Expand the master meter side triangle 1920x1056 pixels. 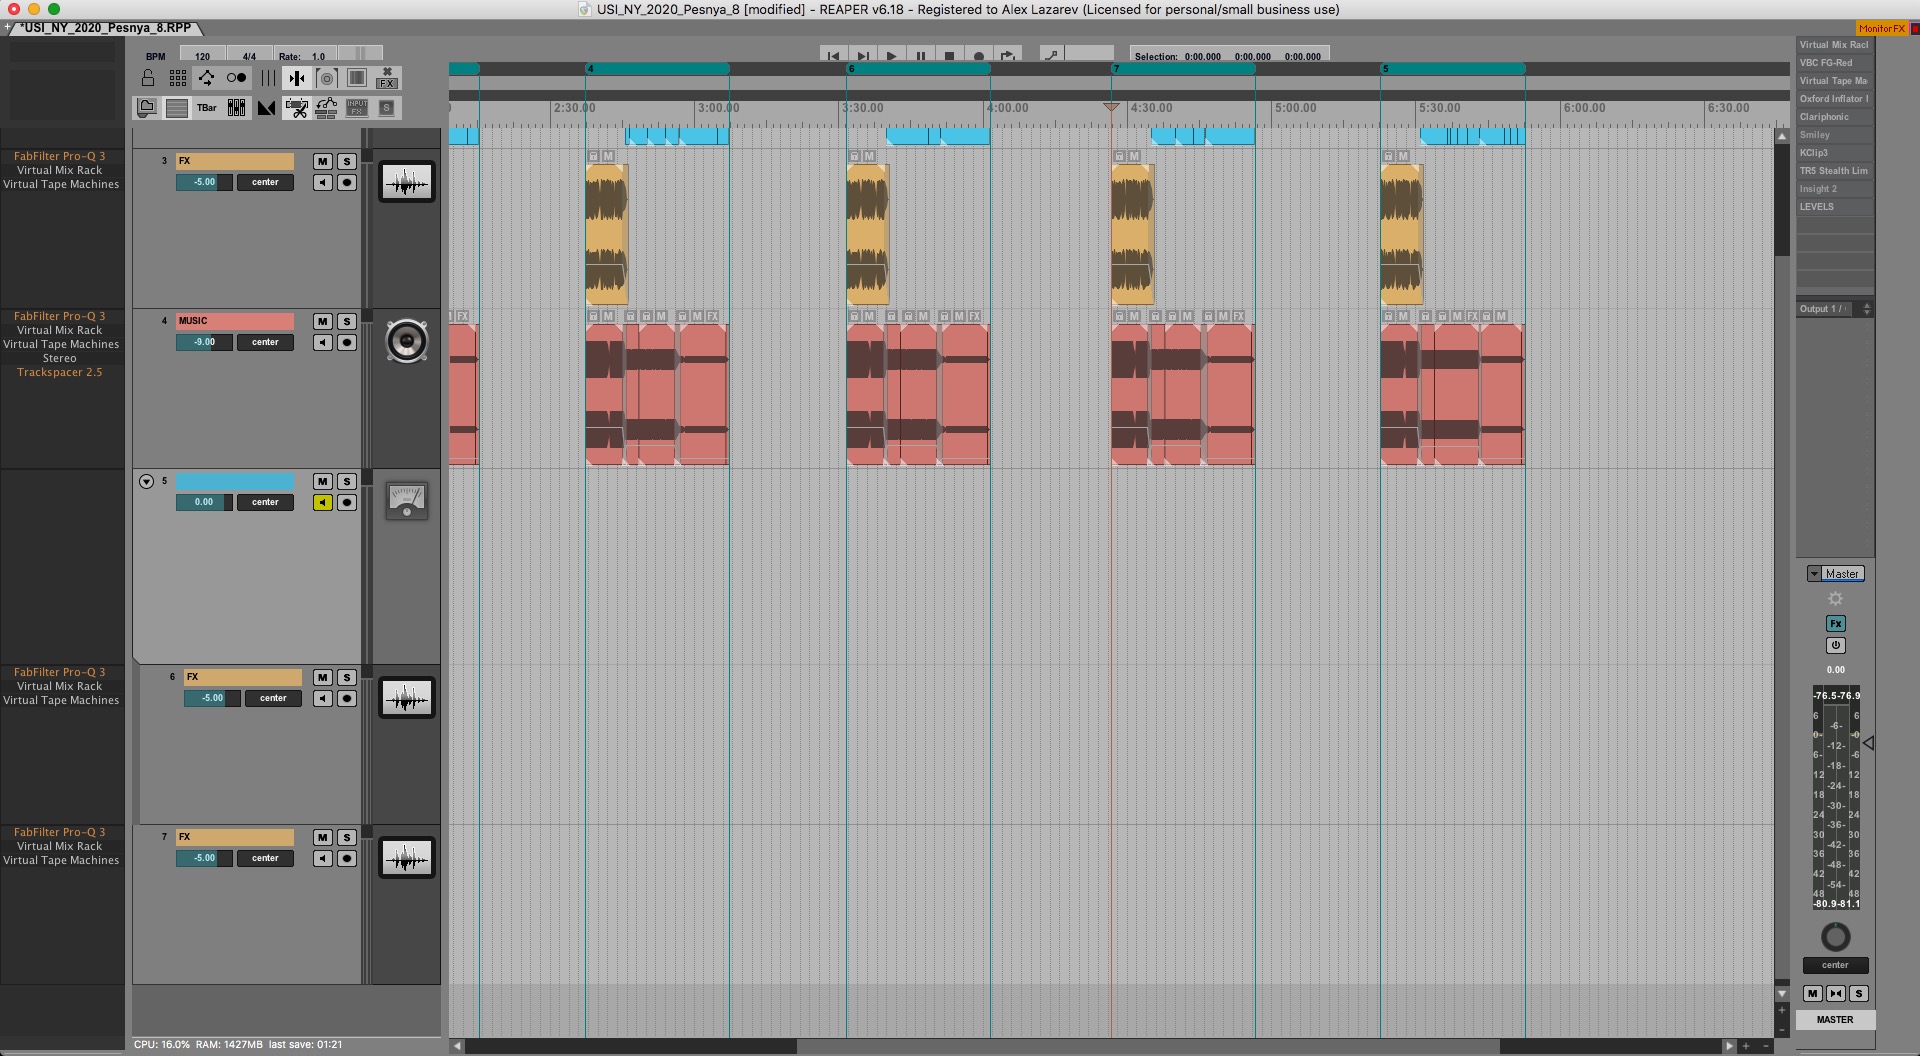[x=1868, y=743]
